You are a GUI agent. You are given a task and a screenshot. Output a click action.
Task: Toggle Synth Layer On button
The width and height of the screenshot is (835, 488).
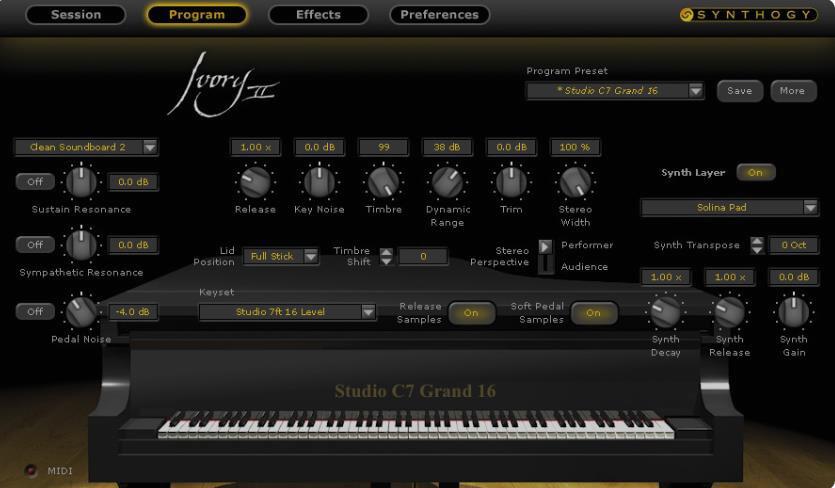pos(755,172)
